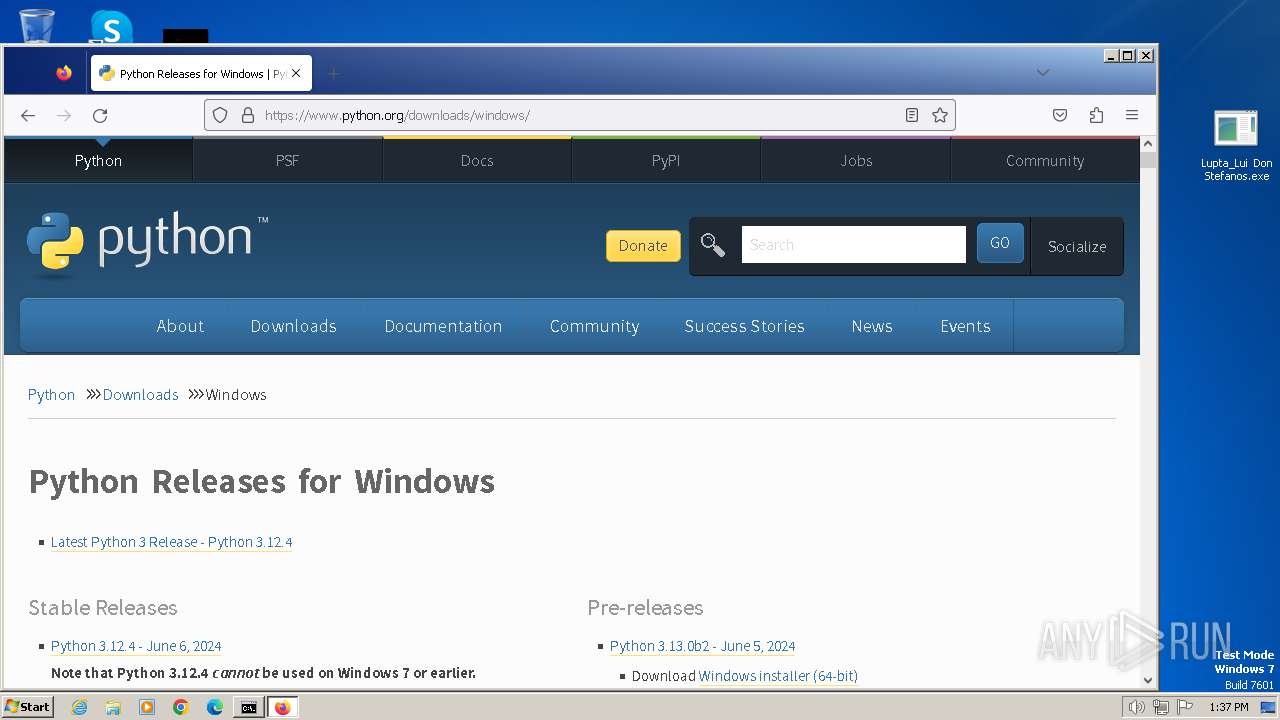Open the Documentation menu

(443, 326)
